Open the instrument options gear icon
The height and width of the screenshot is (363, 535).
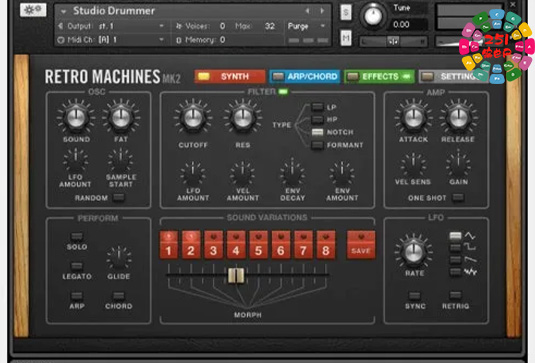(33, 10)
